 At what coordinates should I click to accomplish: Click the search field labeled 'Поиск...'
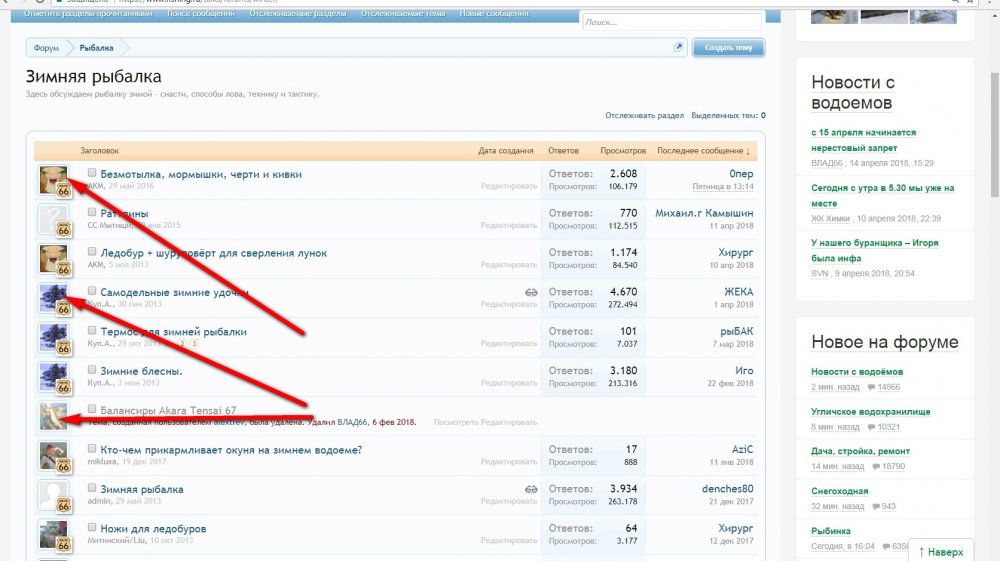tap(672, 22)
